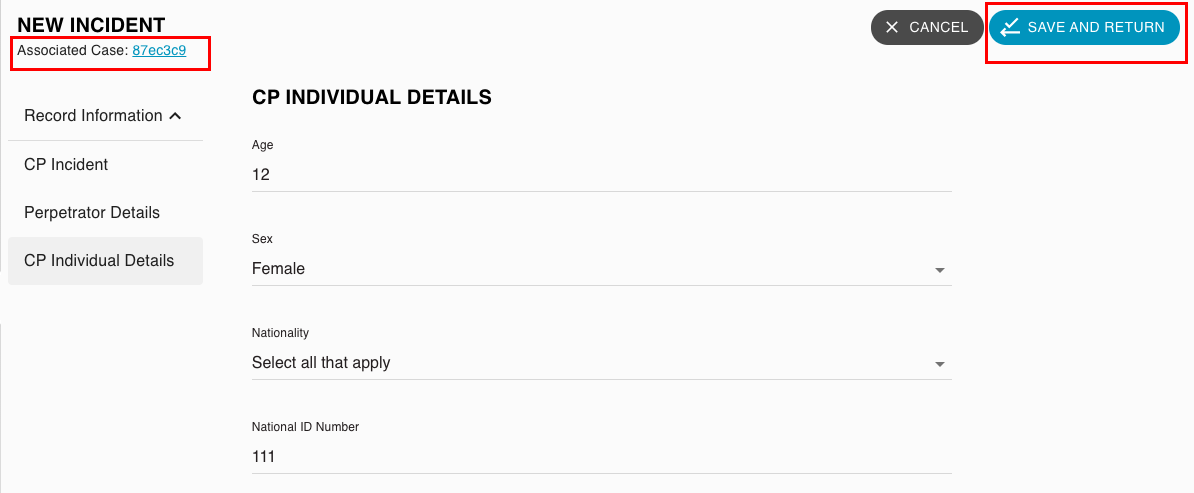
Task: Click the X icon on the Cancel button
Action: point(892,27)
